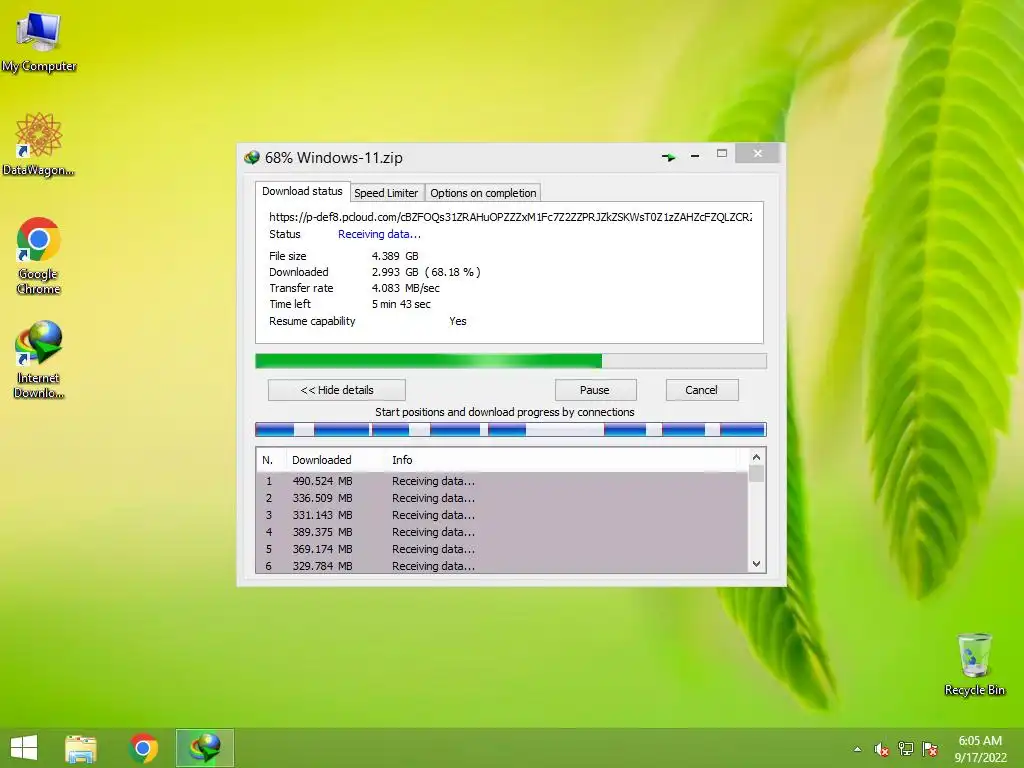Open the network tray icon

coord(906,749)
